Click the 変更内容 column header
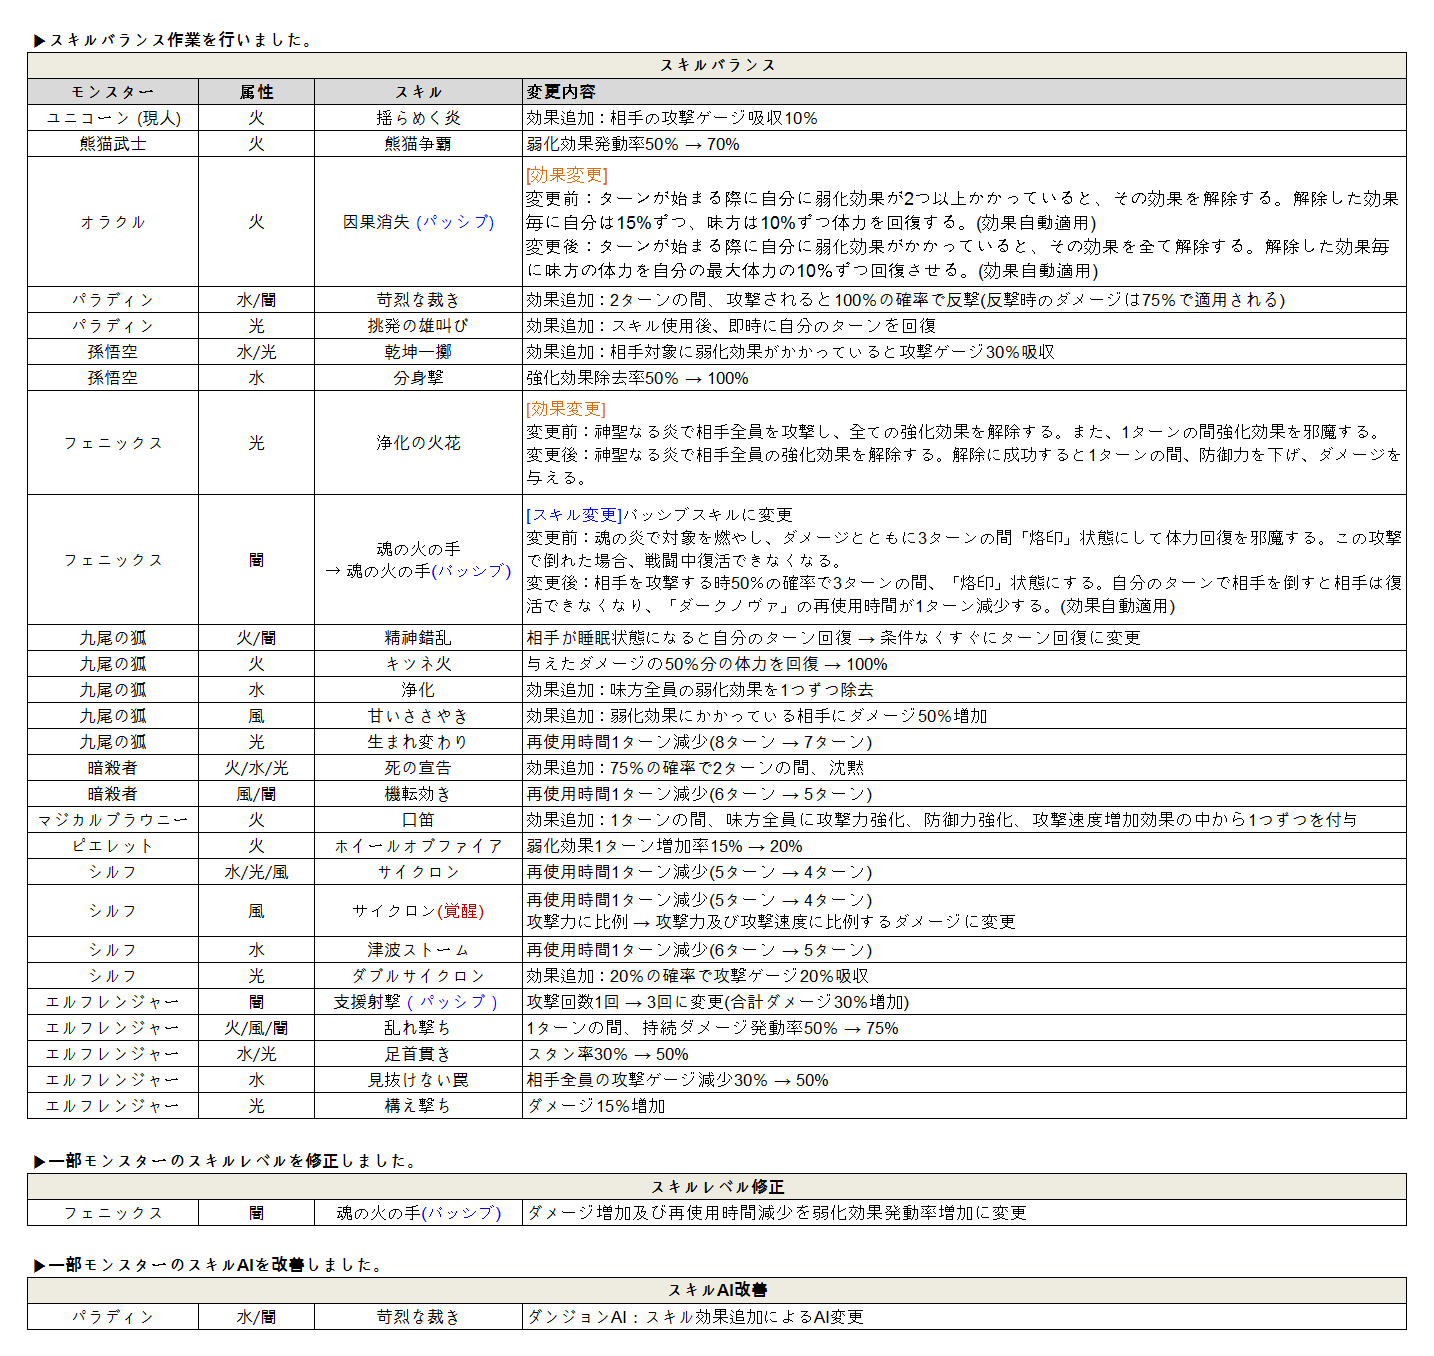 click(x=964, y=92)
